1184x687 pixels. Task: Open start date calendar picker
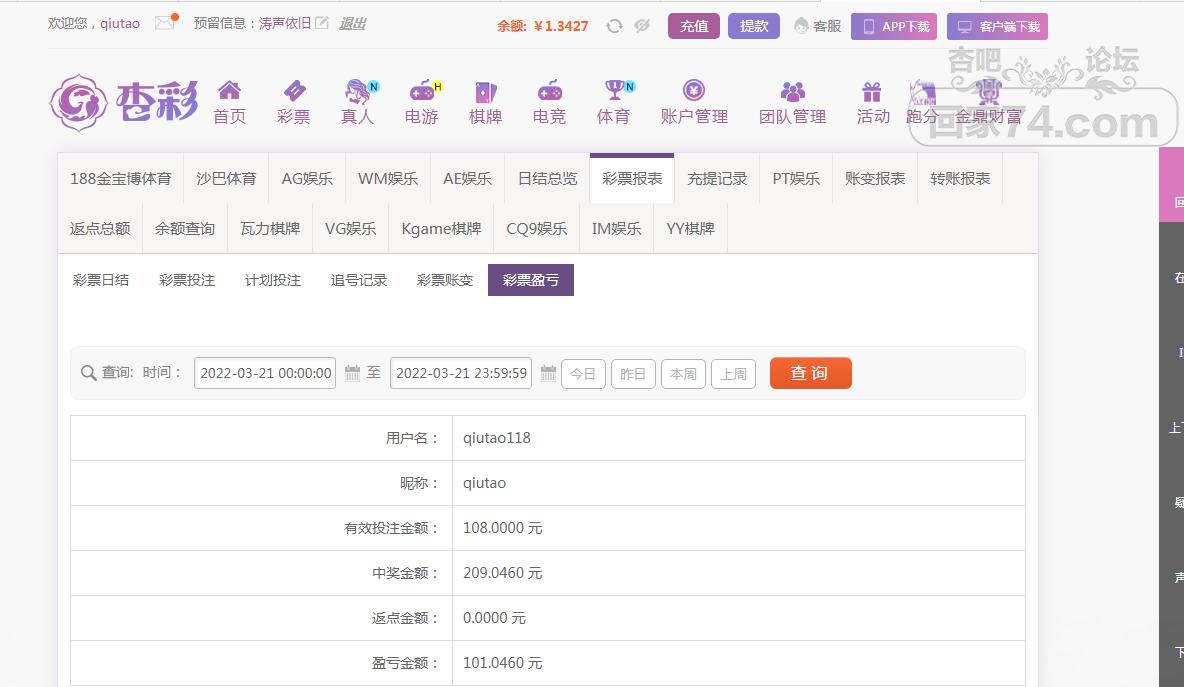click(x=352, y=373)
